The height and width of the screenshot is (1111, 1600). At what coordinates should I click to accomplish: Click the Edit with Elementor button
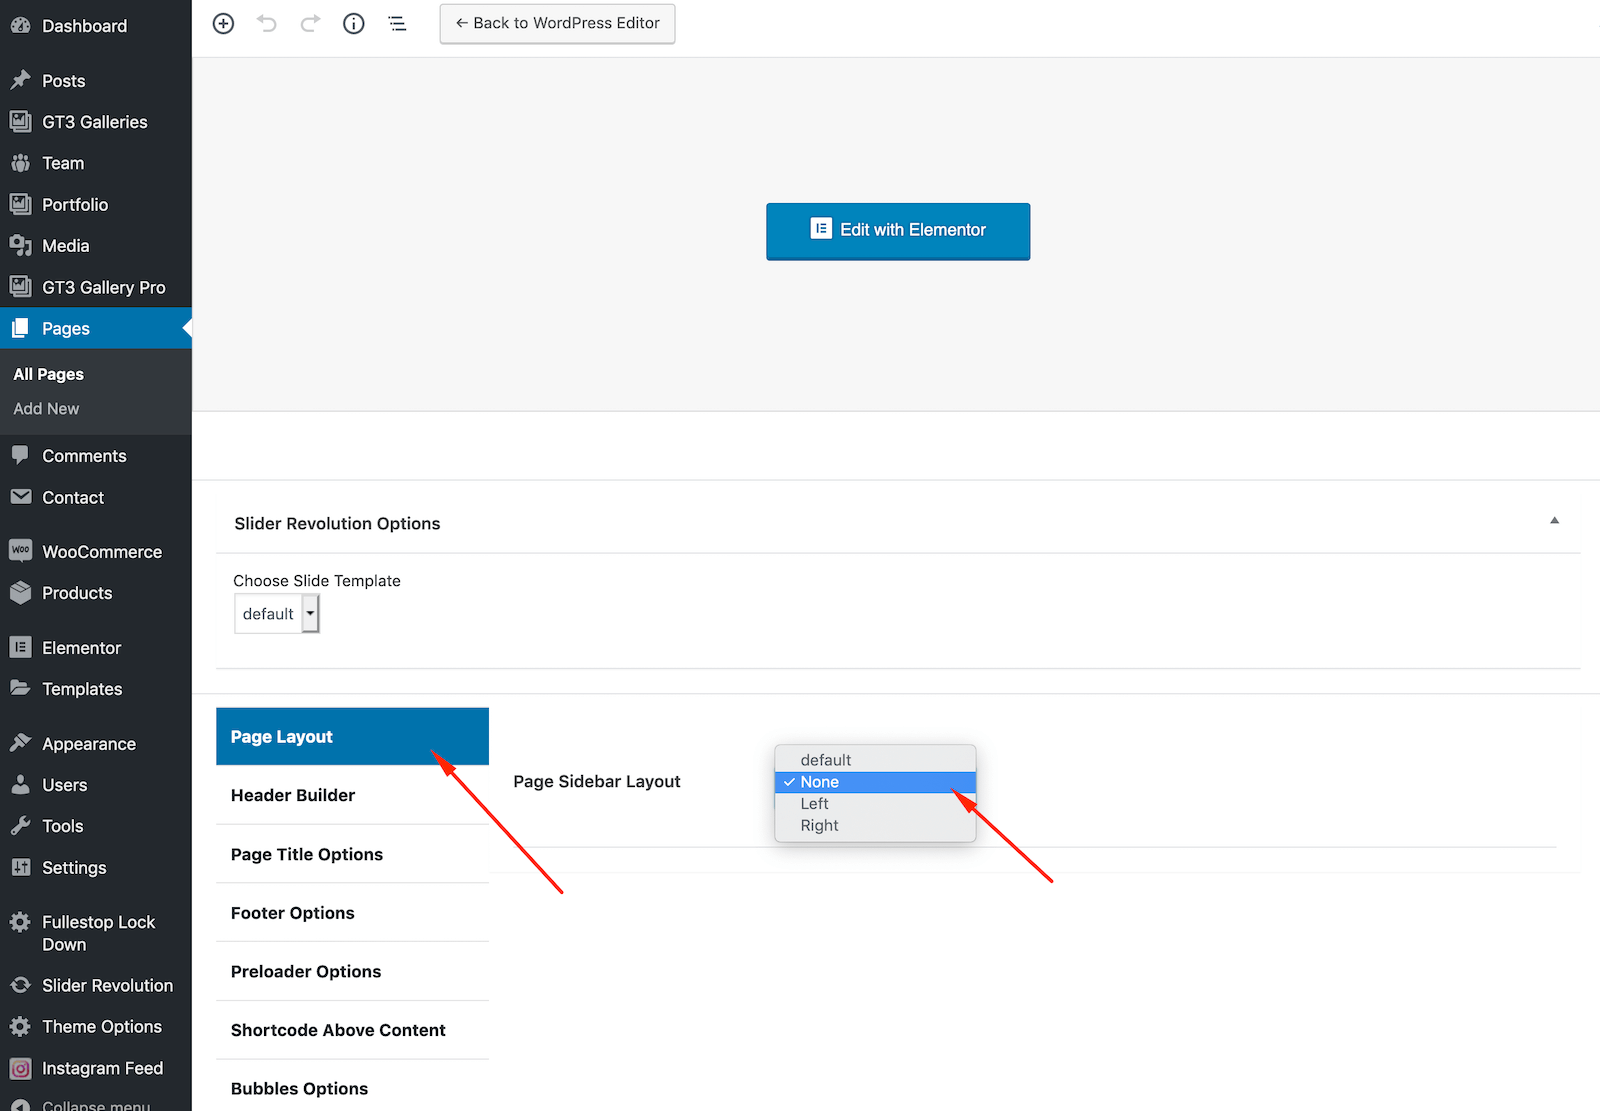point(898,231)
